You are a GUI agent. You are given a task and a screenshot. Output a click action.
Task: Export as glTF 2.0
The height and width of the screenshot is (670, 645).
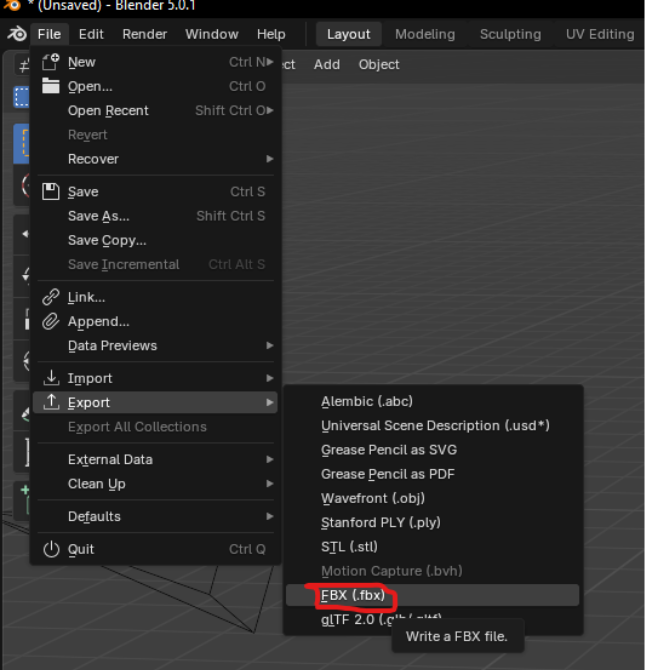433,619
